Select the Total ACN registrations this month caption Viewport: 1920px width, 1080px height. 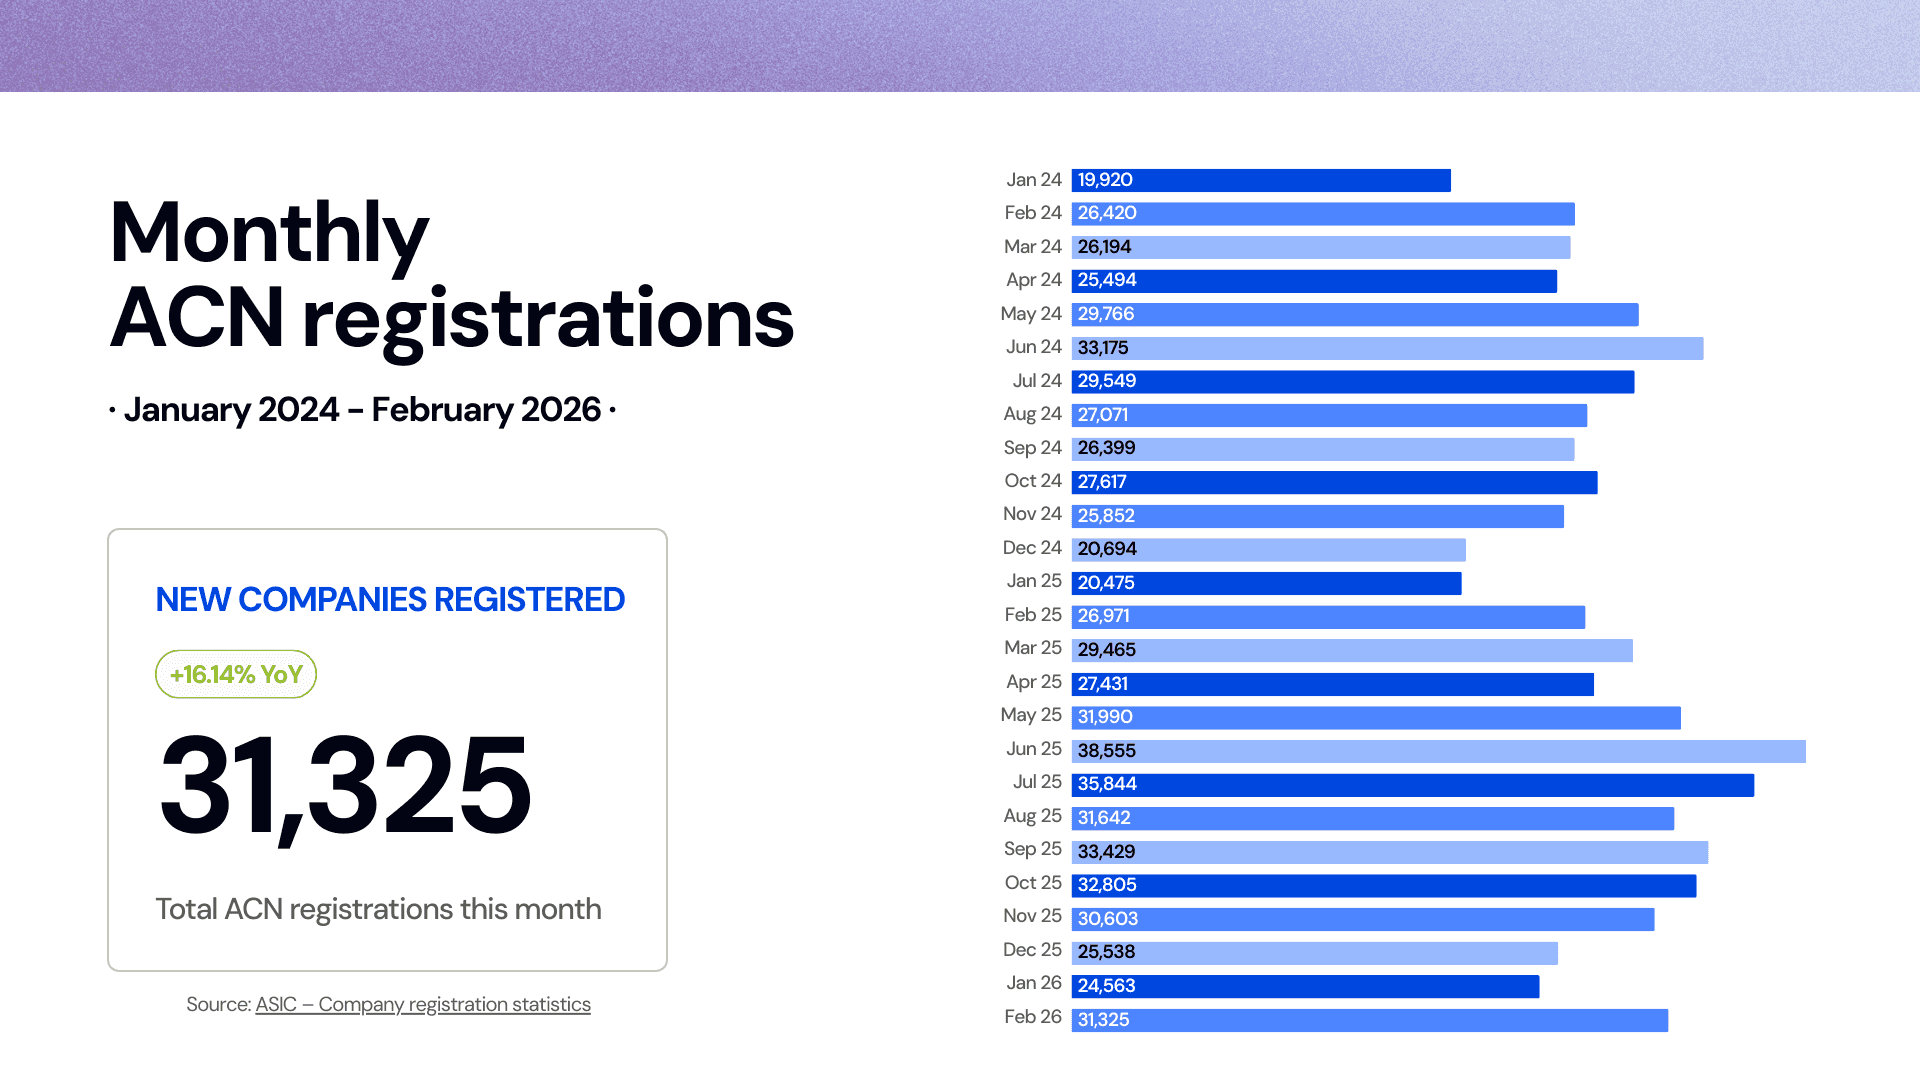coord(378,909)
